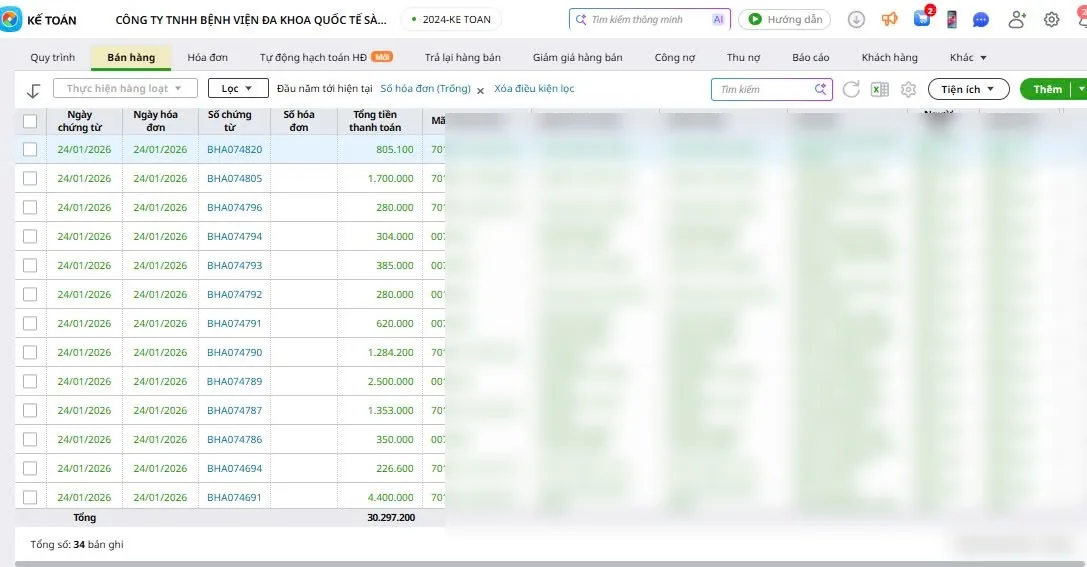Tick checkbox for row BHA074796
Screen dimensions: 1087x567
click(30, 207)
